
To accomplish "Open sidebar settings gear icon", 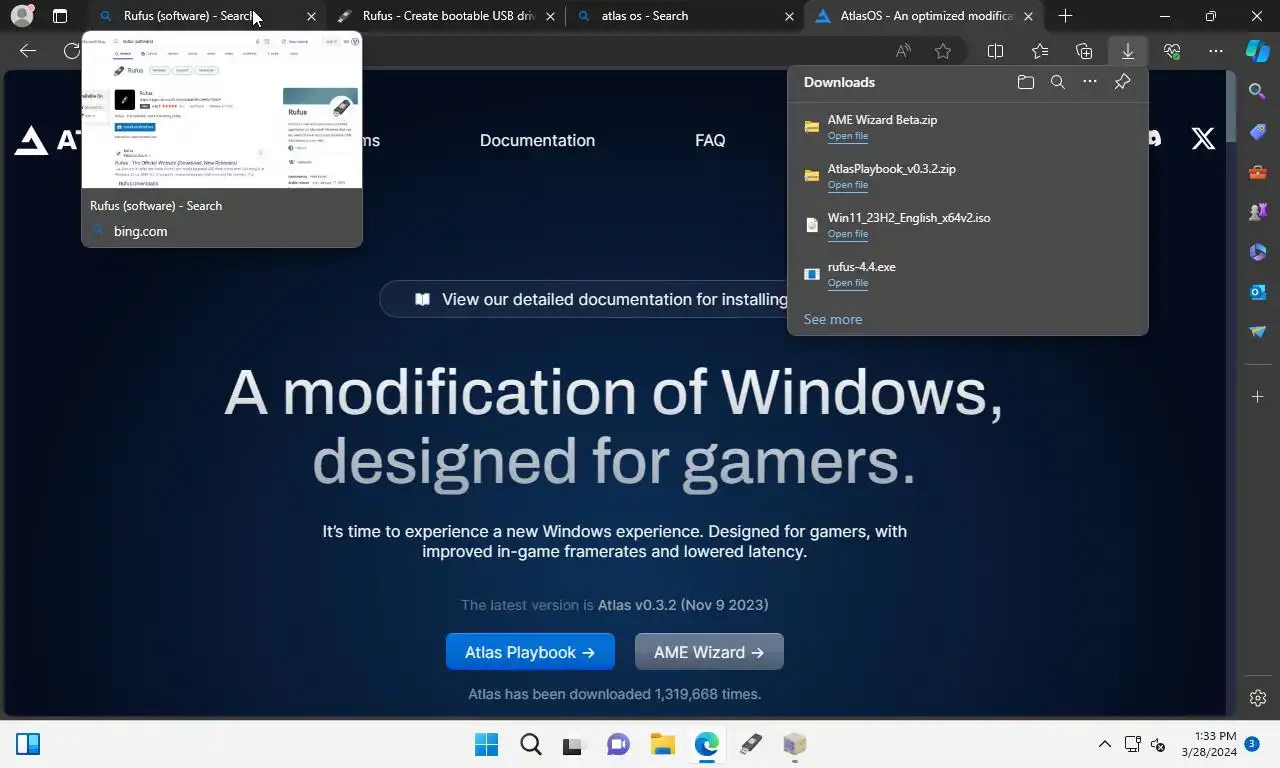I will pyautogui.click(x=1258, y=698).
